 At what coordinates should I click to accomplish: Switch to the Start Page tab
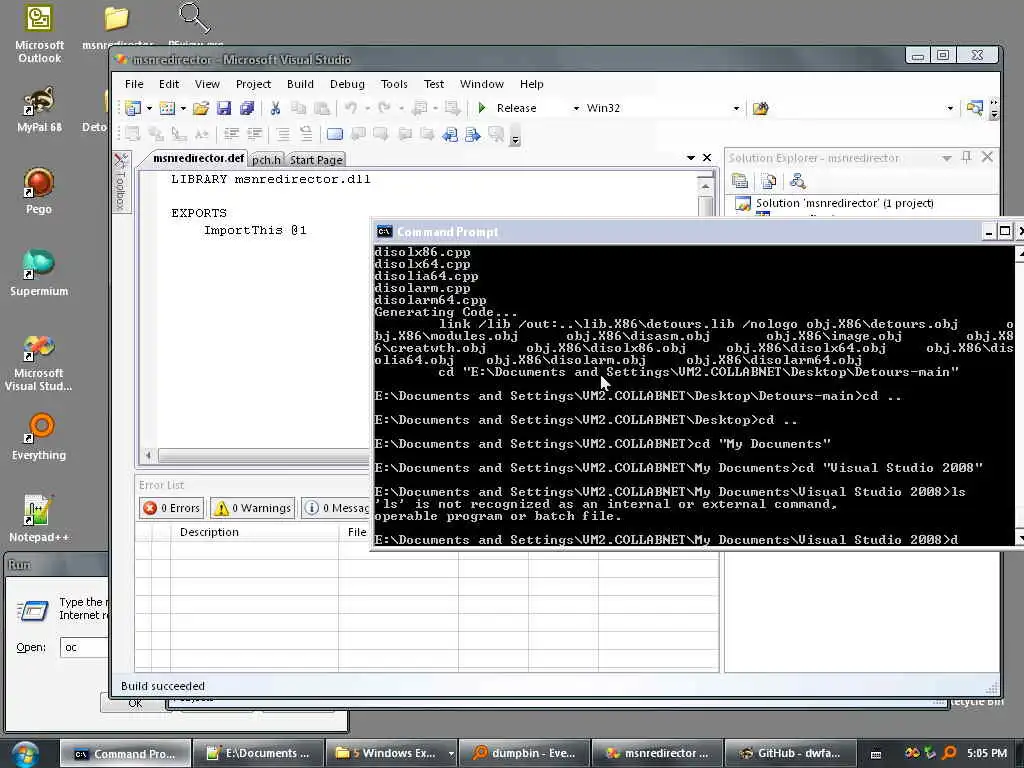click(x=316, y=160)
